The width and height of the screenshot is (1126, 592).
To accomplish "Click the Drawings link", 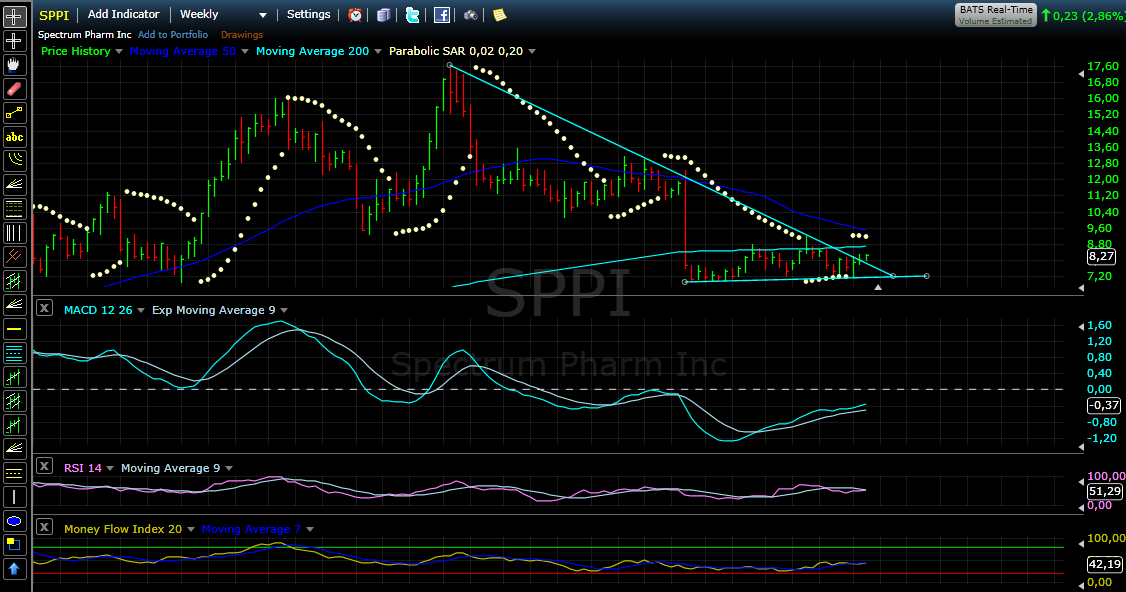I will point(242,34).
